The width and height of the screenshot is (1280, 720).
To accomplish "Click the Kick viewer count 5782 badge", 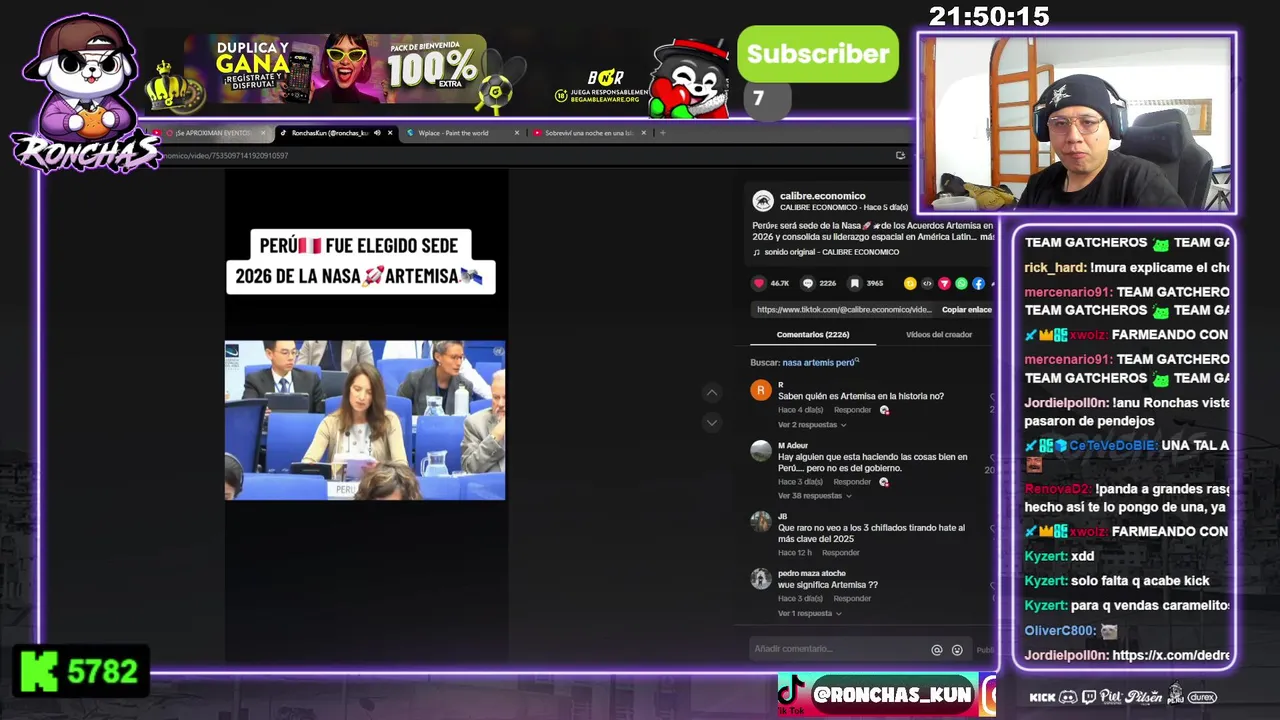I will (82, 671).
